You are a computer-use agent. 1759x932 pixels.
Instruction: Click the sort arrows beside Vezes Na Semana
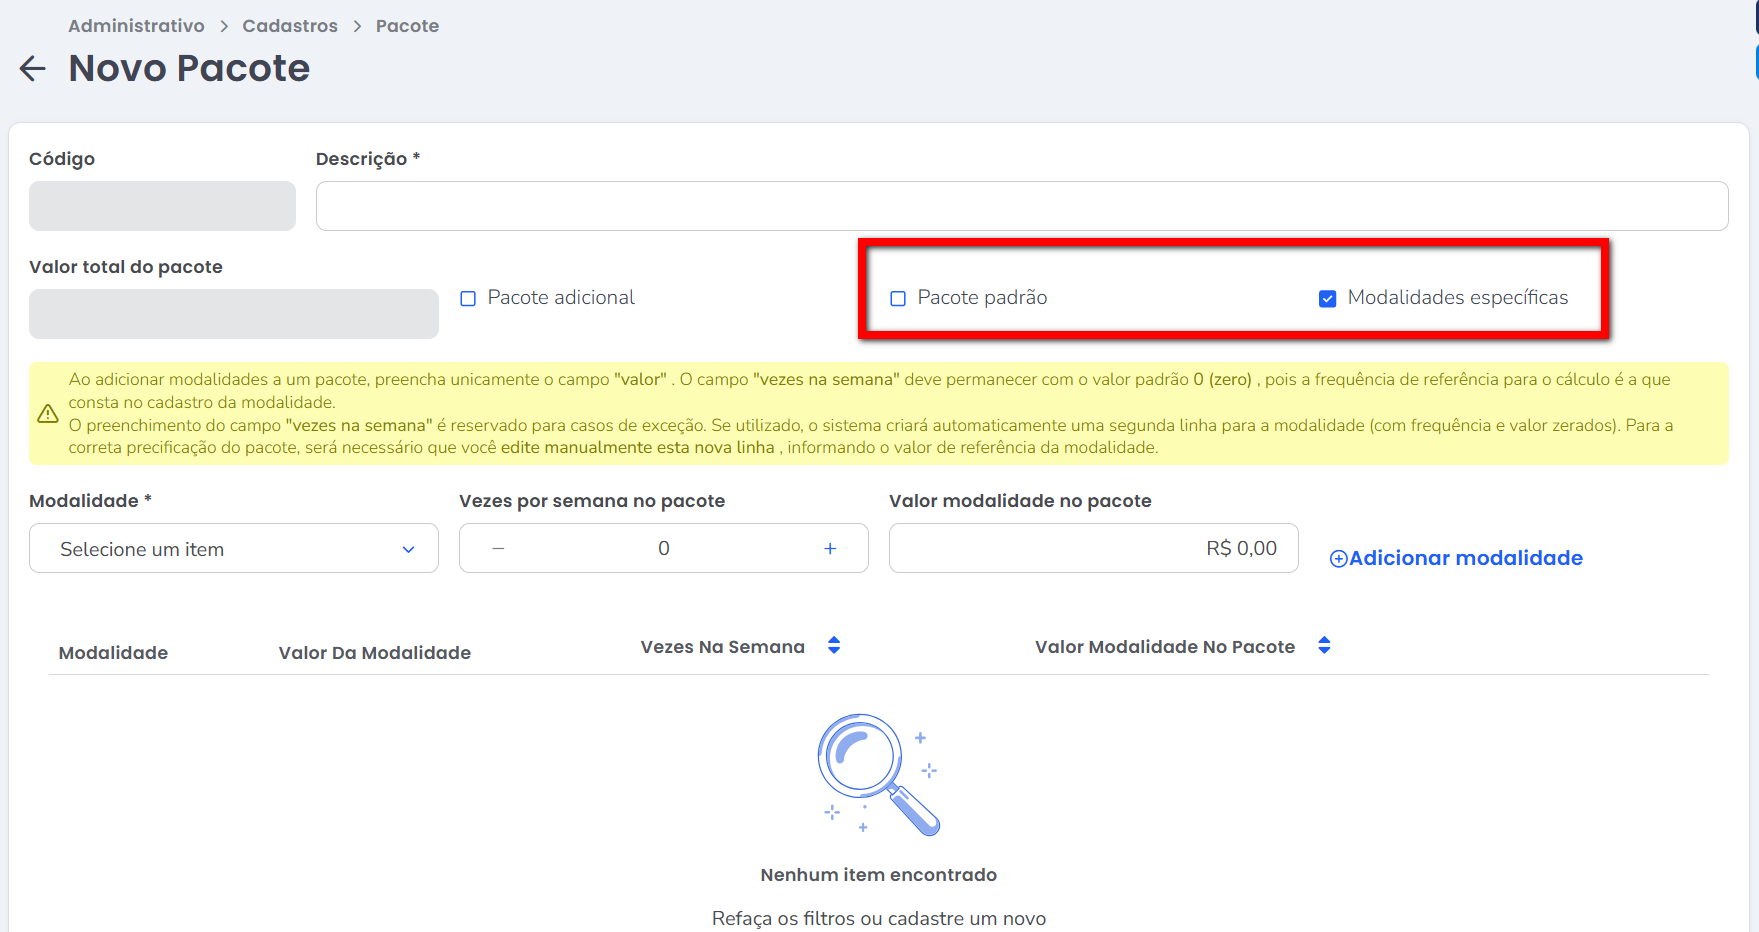tap(834, 646)
